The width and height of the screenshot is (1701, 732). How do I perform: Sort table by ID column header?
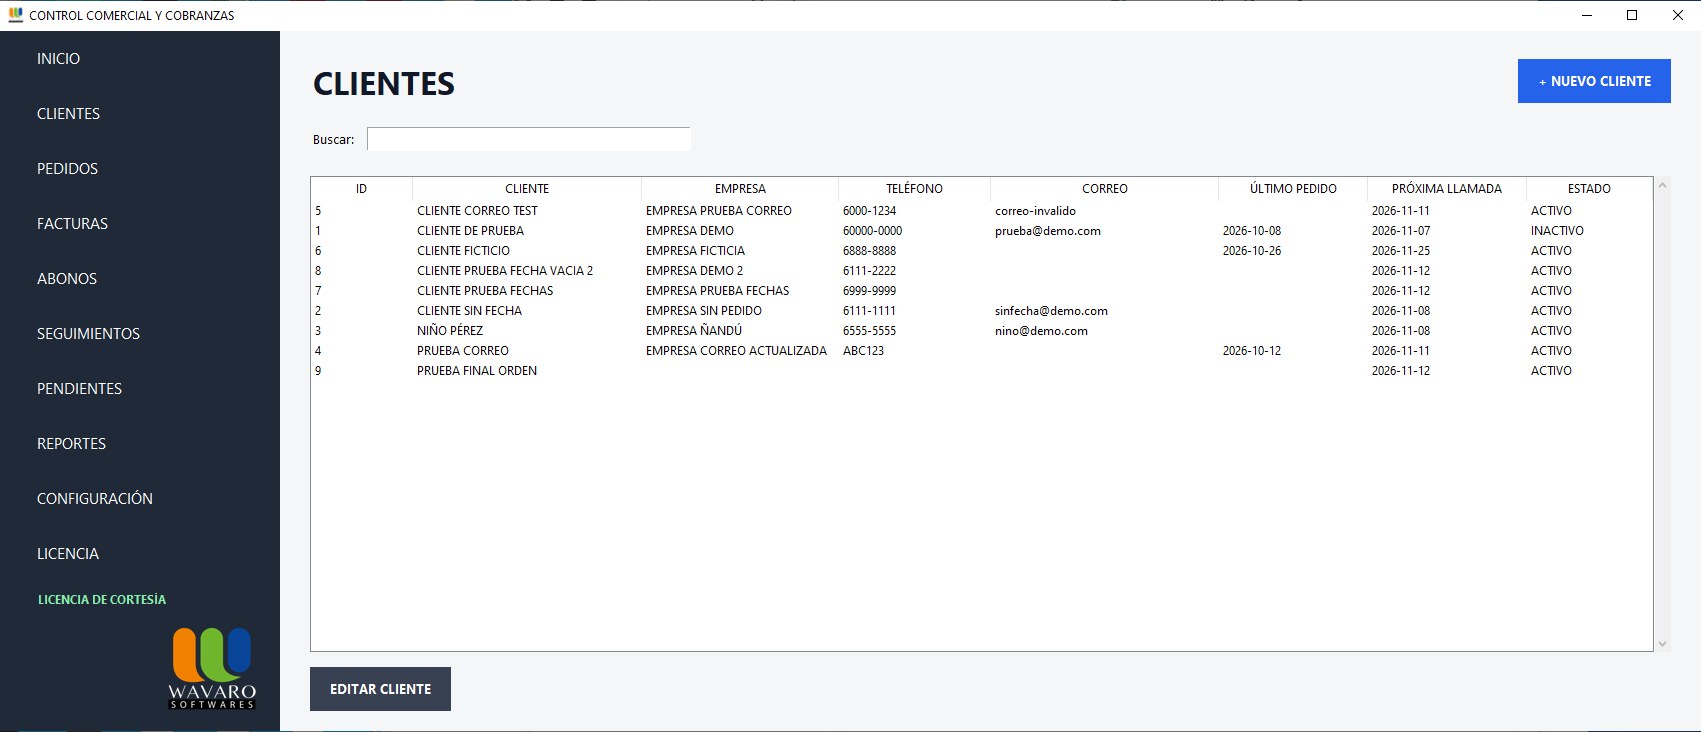(361, 189)
